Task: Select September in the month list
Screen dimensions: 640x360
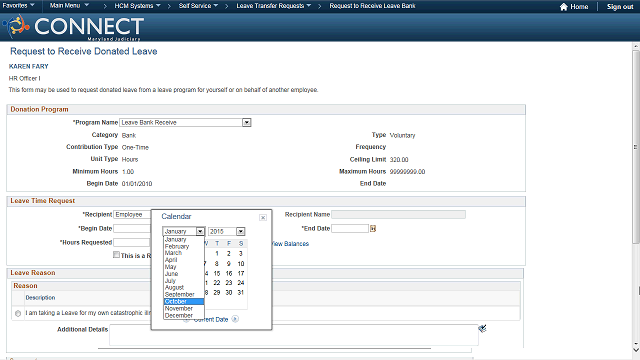Action: [184, 295]
